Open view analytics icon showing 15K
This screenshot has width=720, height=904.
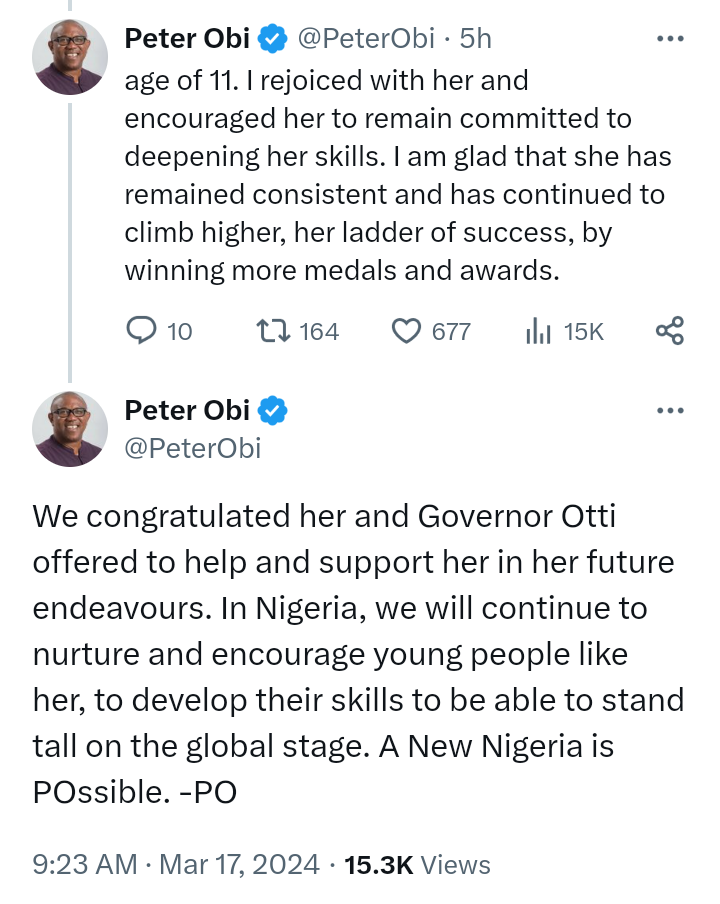[x=539, y=330]
